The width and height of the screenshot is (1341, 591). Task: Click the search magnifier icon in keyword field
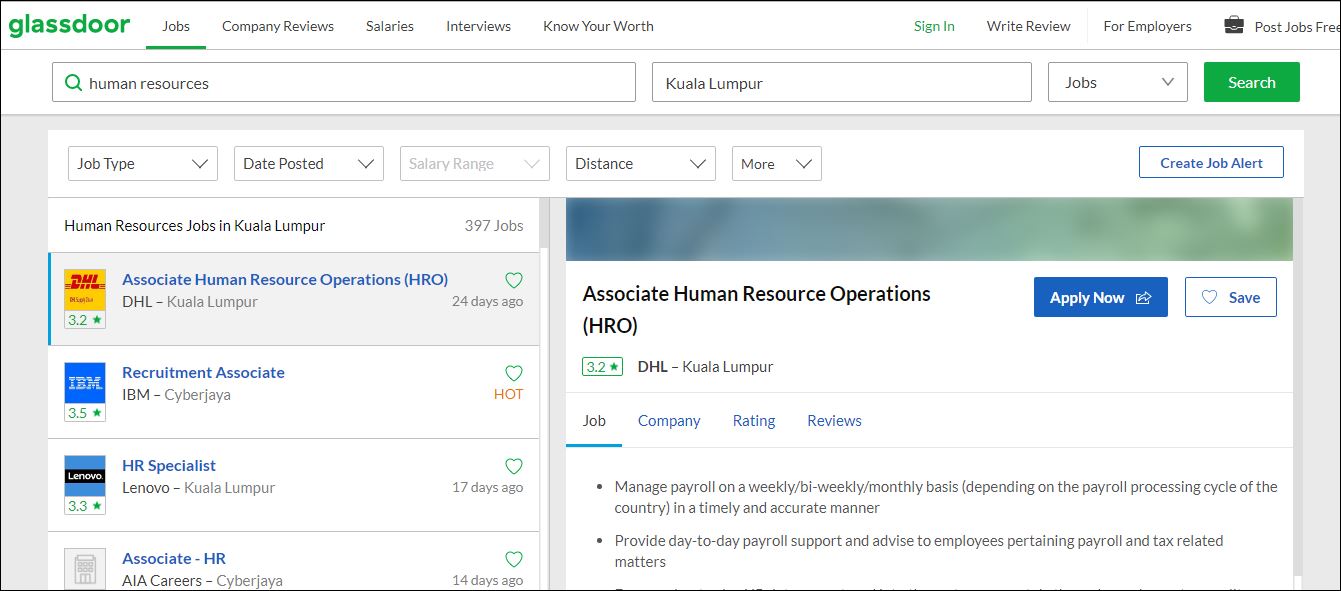[73, 83]
